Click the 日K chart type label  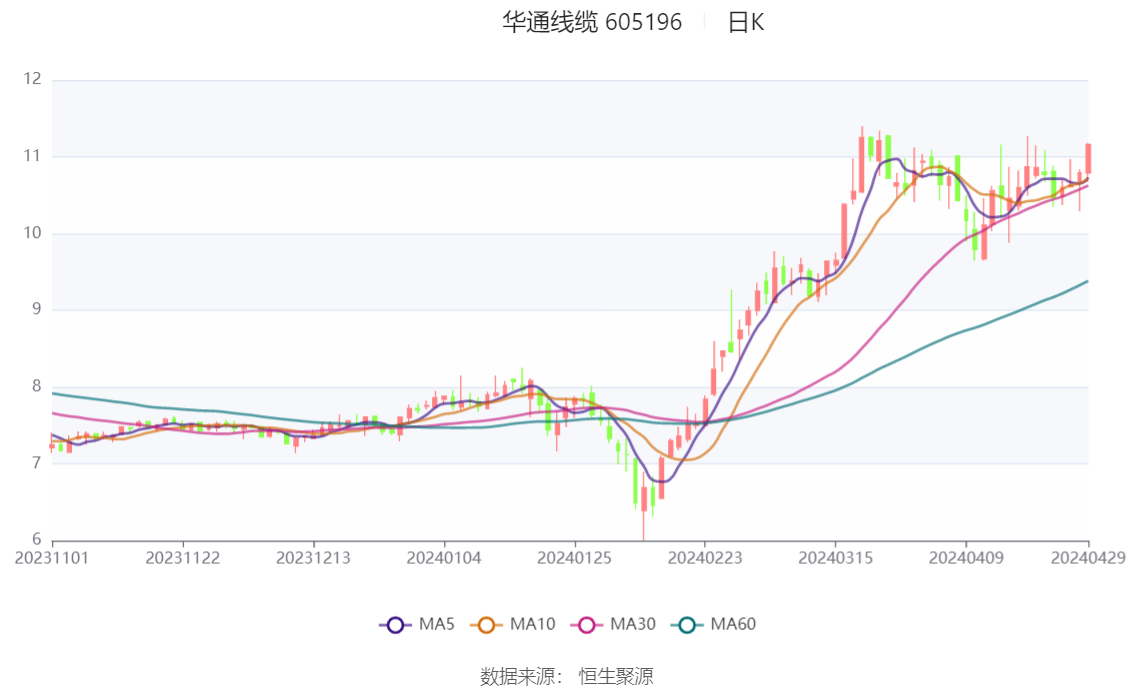point(746,22)
